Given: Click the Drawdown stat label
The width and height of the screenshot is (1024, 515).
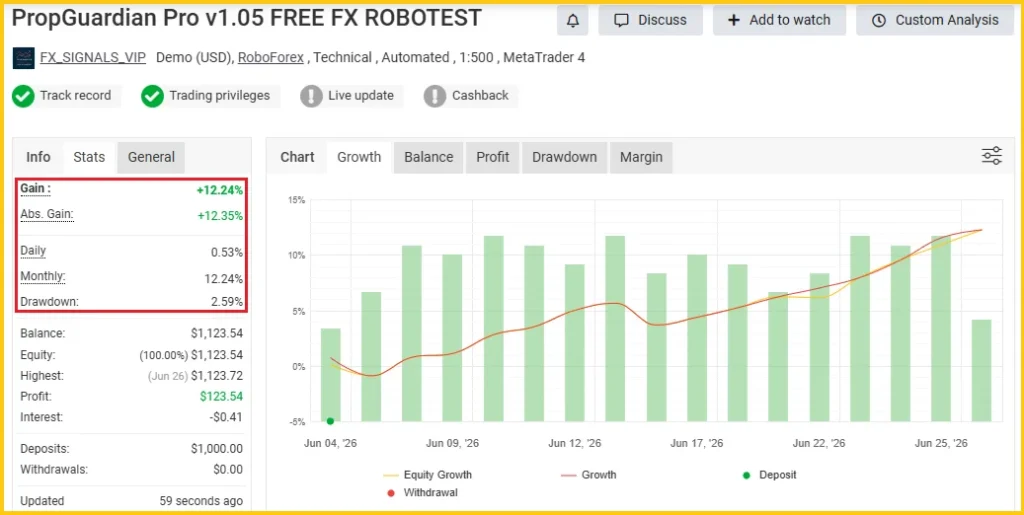Looking at the screenshot, I should (50, 302).
